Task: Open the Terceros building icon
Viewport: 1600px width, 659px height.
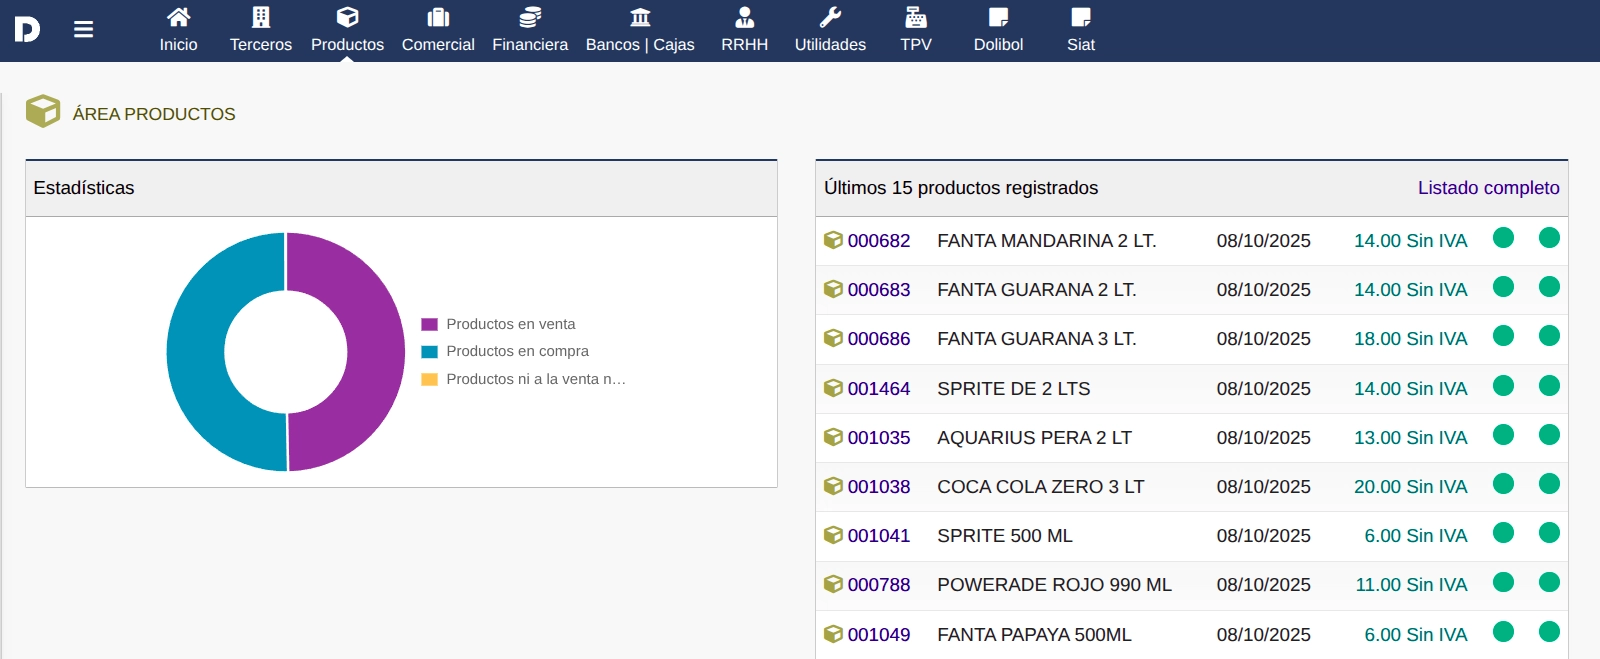Action: pyautogui.click(x=261, y=17)
